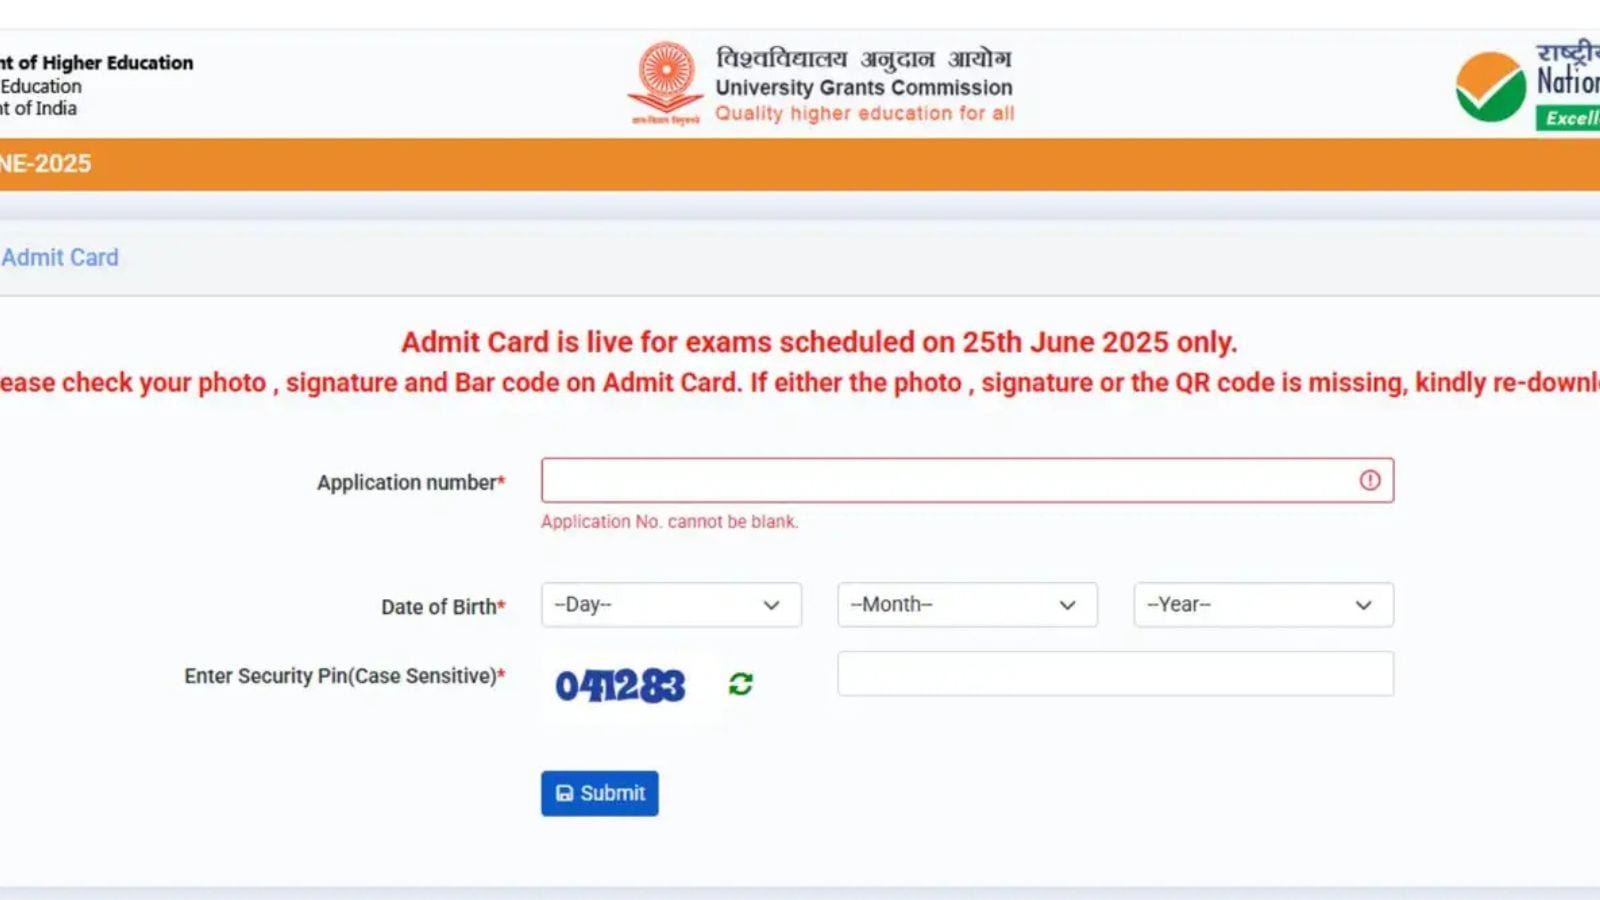Viewport: 1600px width, 900px height.
Task: Click the green Excellence badge at top right
Action: click(x=1570, y=118)
